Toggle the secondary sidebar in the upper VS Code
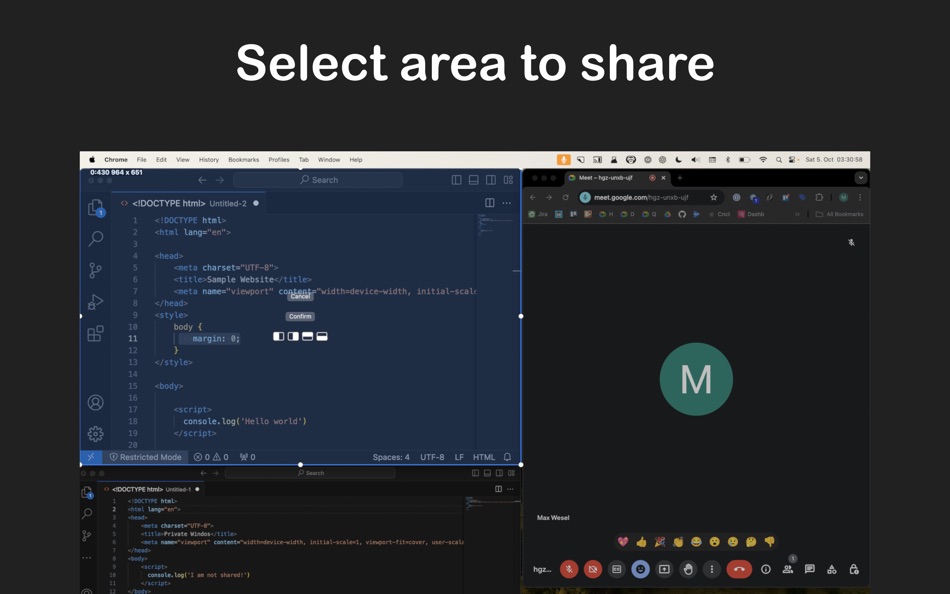This screenshot has height=594, width=950. (x=491, y=180)
